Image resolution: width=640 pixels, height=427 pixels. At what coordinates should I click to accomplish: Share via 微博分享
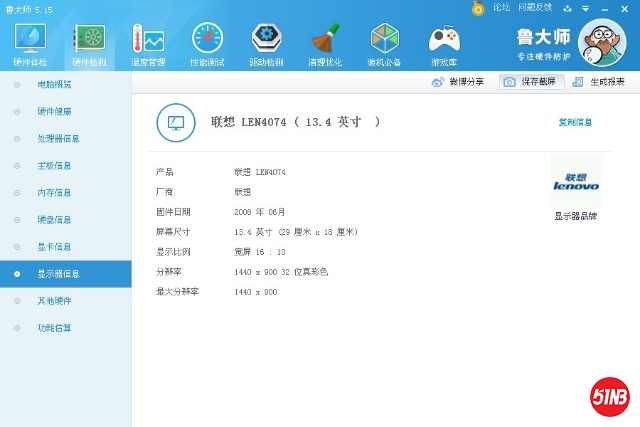pos(459,82)
